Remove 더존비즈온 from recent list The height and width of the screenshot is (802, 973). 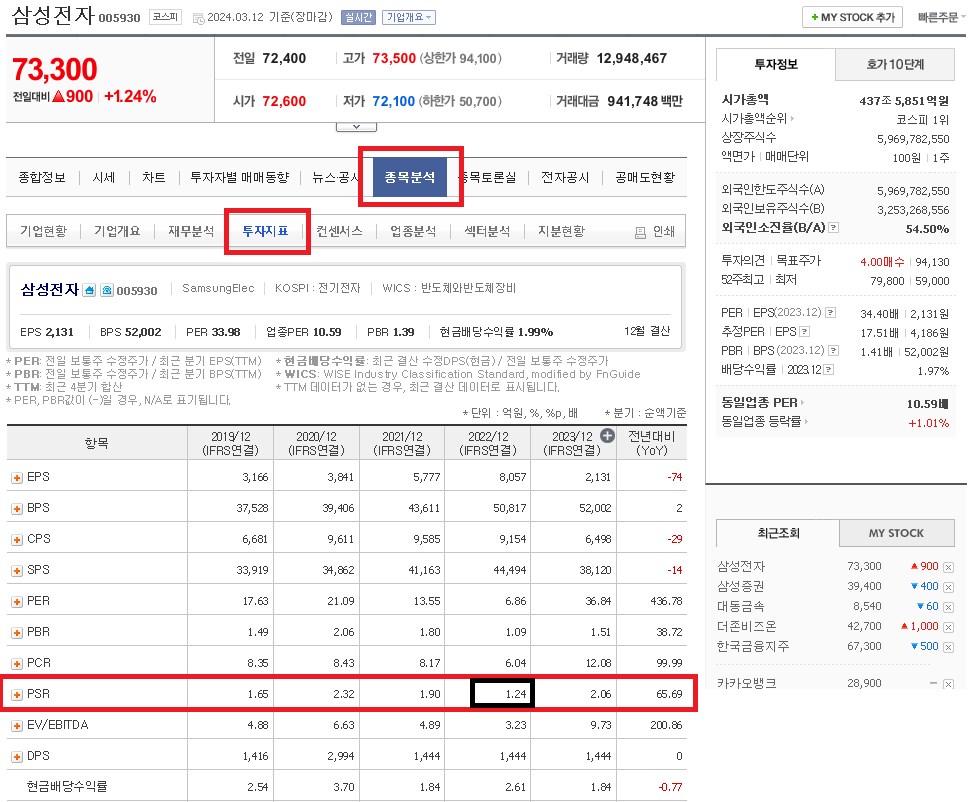[x=948, y=628]
